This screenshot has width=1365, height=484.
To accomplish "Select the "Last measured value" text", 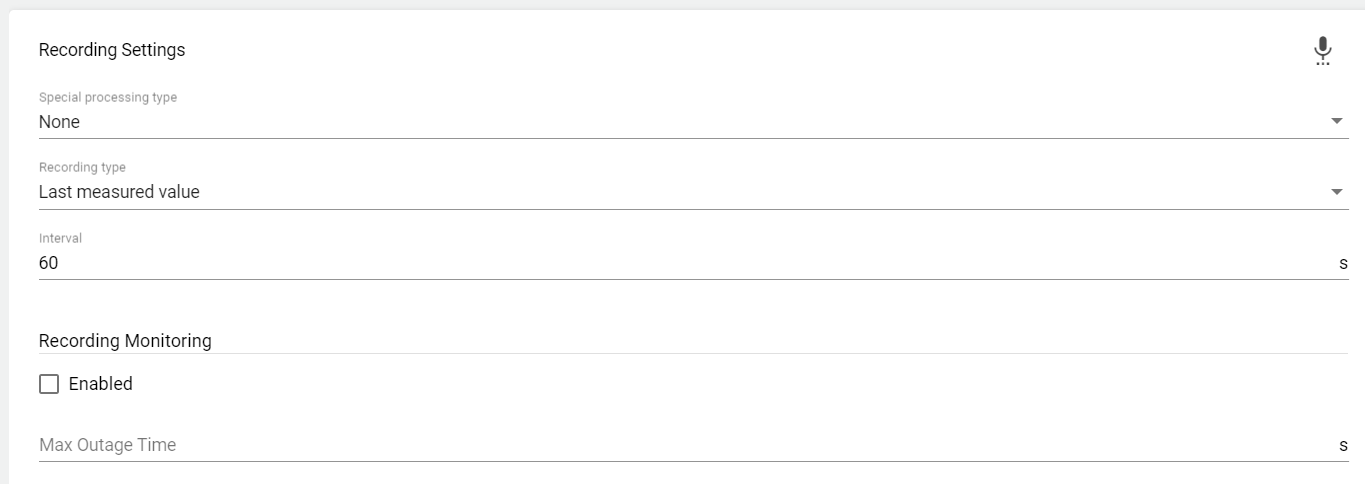I will click(x=119, y=192).
